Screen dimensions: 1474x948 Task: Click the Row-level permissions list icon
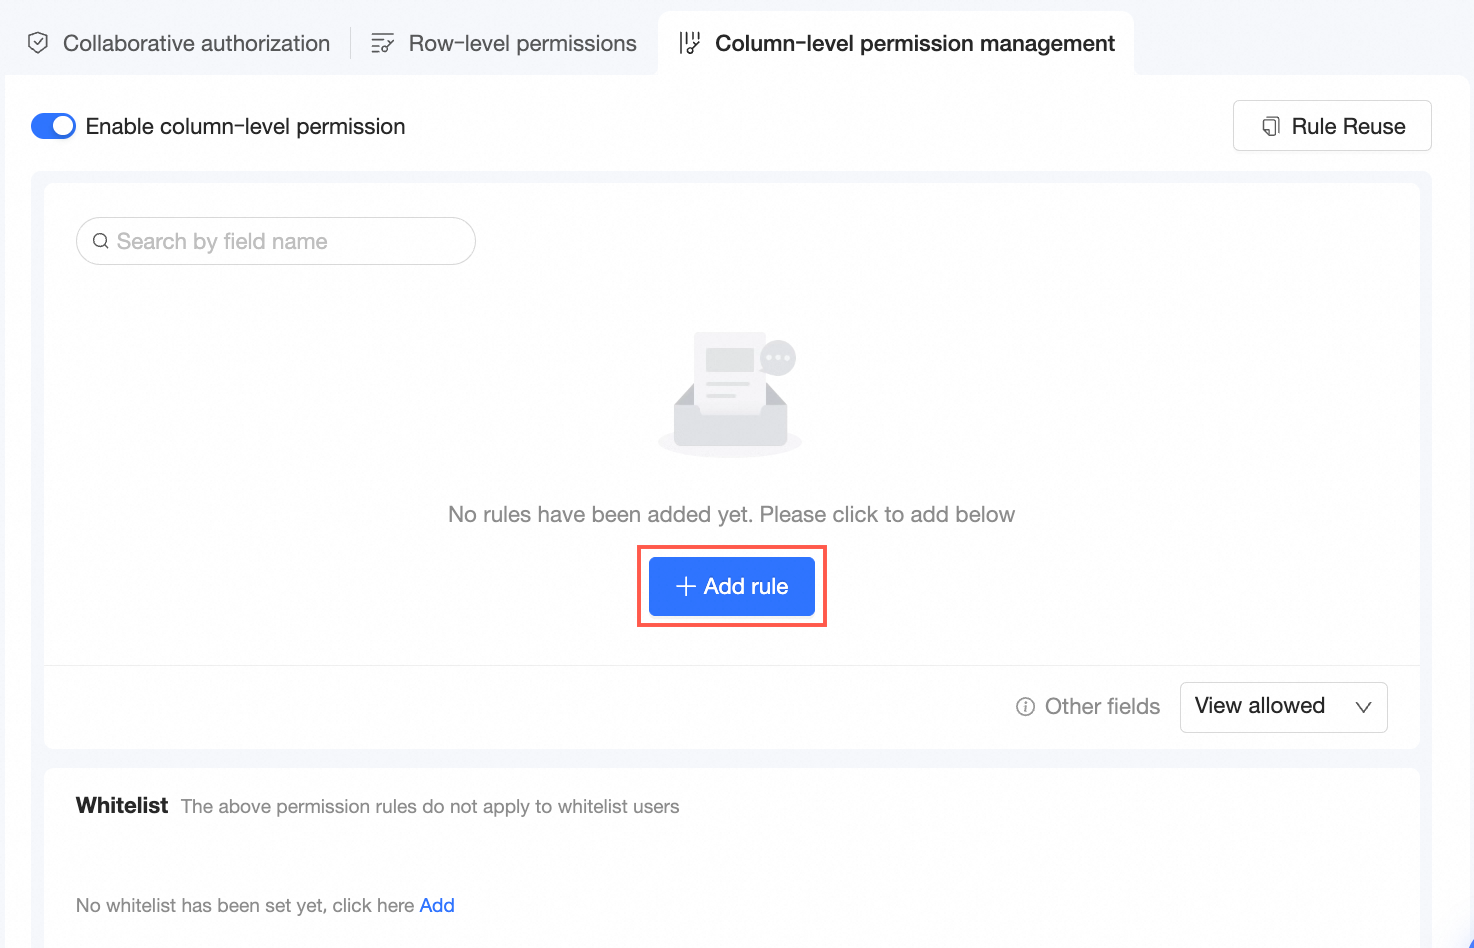382,43
